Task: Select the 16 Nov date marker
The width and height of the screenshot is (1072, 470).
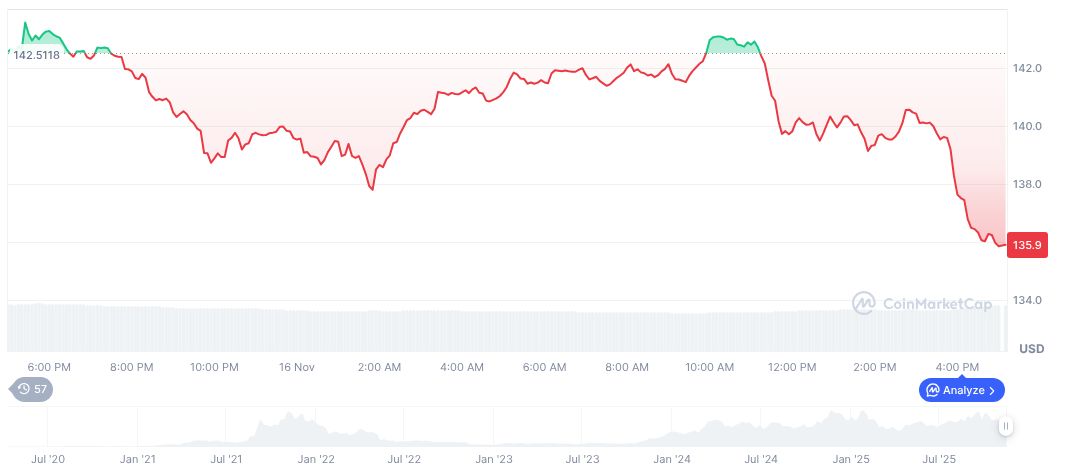Action: [297, 367]
